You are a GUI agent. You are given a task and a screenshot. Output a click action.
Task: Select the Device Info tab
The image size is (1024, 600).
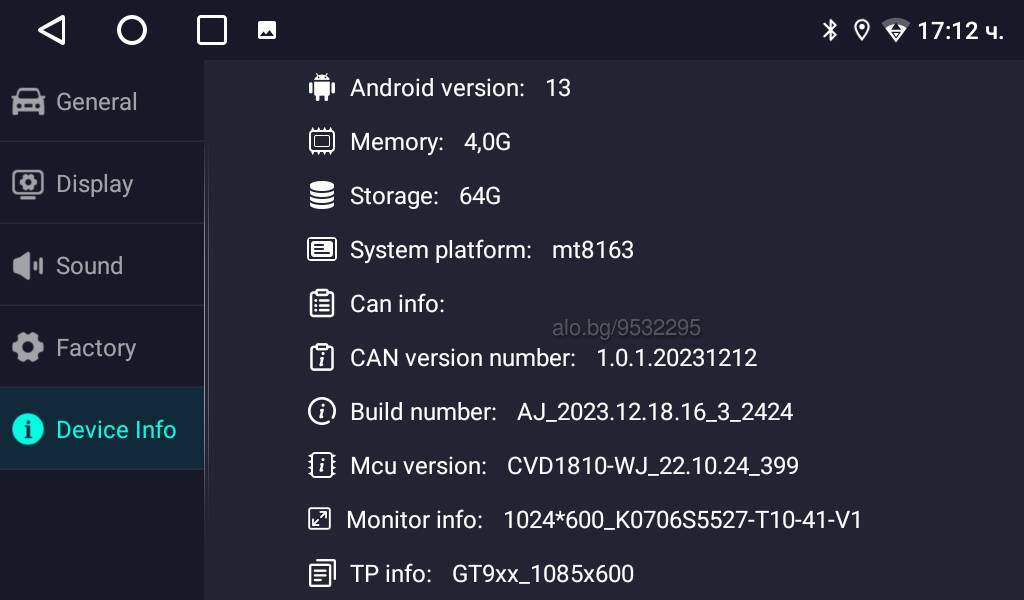click(x=102, y=428)
